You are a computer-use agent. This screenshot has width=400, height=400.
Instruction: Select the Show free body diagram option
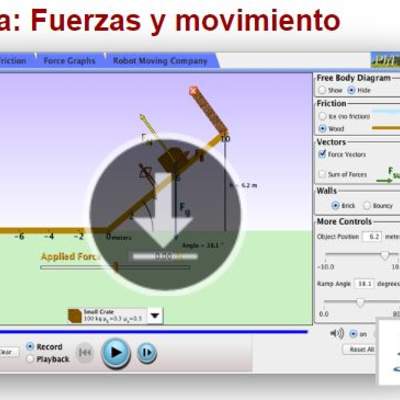tap(322, 90)
